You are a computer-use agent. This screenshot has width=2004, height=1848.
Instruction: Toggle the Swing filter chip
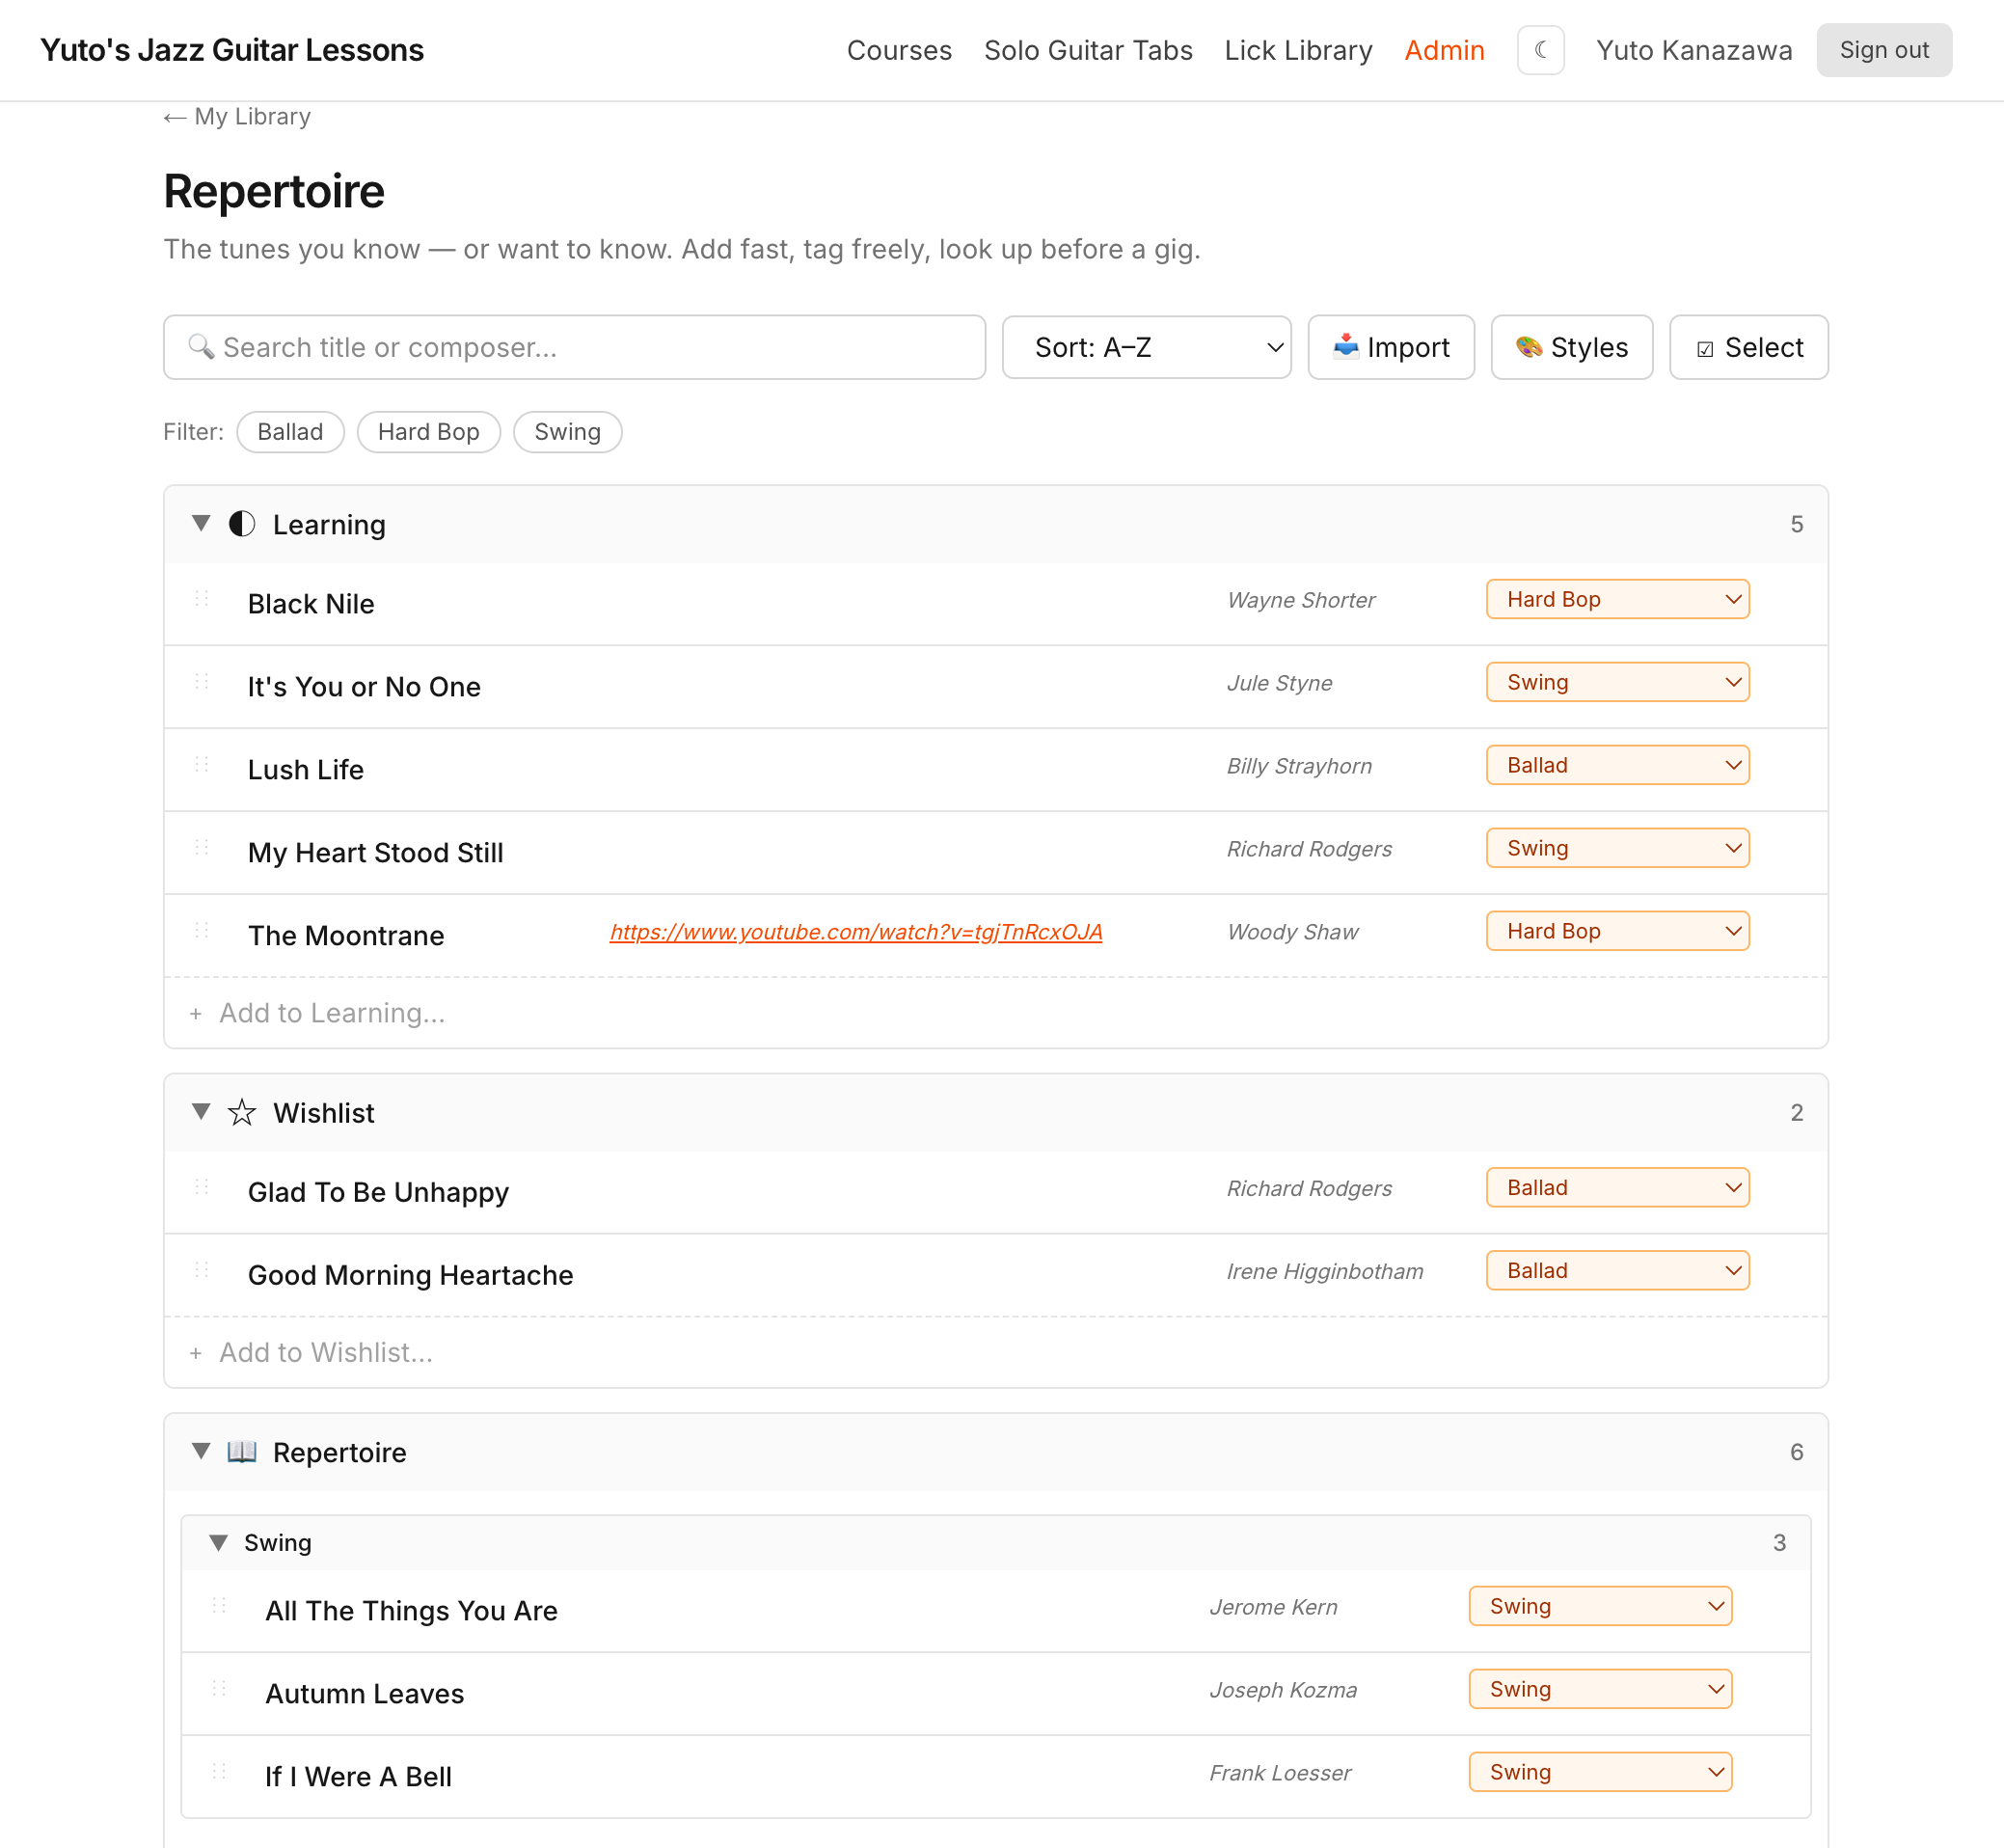pos(567,432)
